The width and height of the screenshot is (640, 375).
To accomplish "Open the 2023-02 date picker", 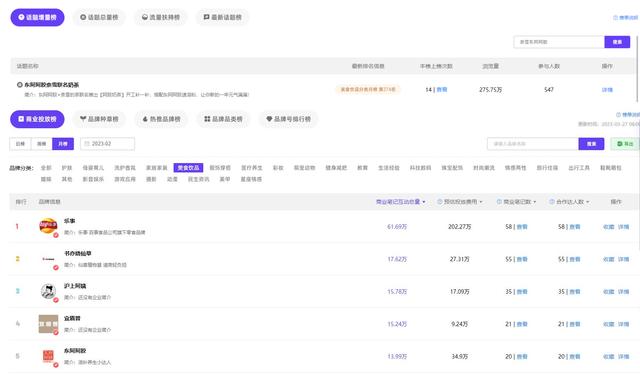I will tap(107, 144).
